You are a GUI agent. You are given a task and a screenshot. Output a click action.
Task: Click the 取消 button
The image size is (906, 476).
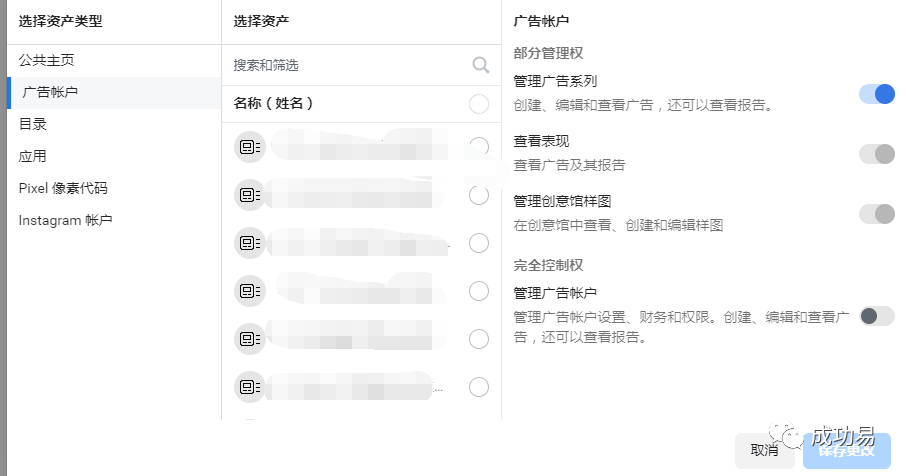[x=764, y=450]
